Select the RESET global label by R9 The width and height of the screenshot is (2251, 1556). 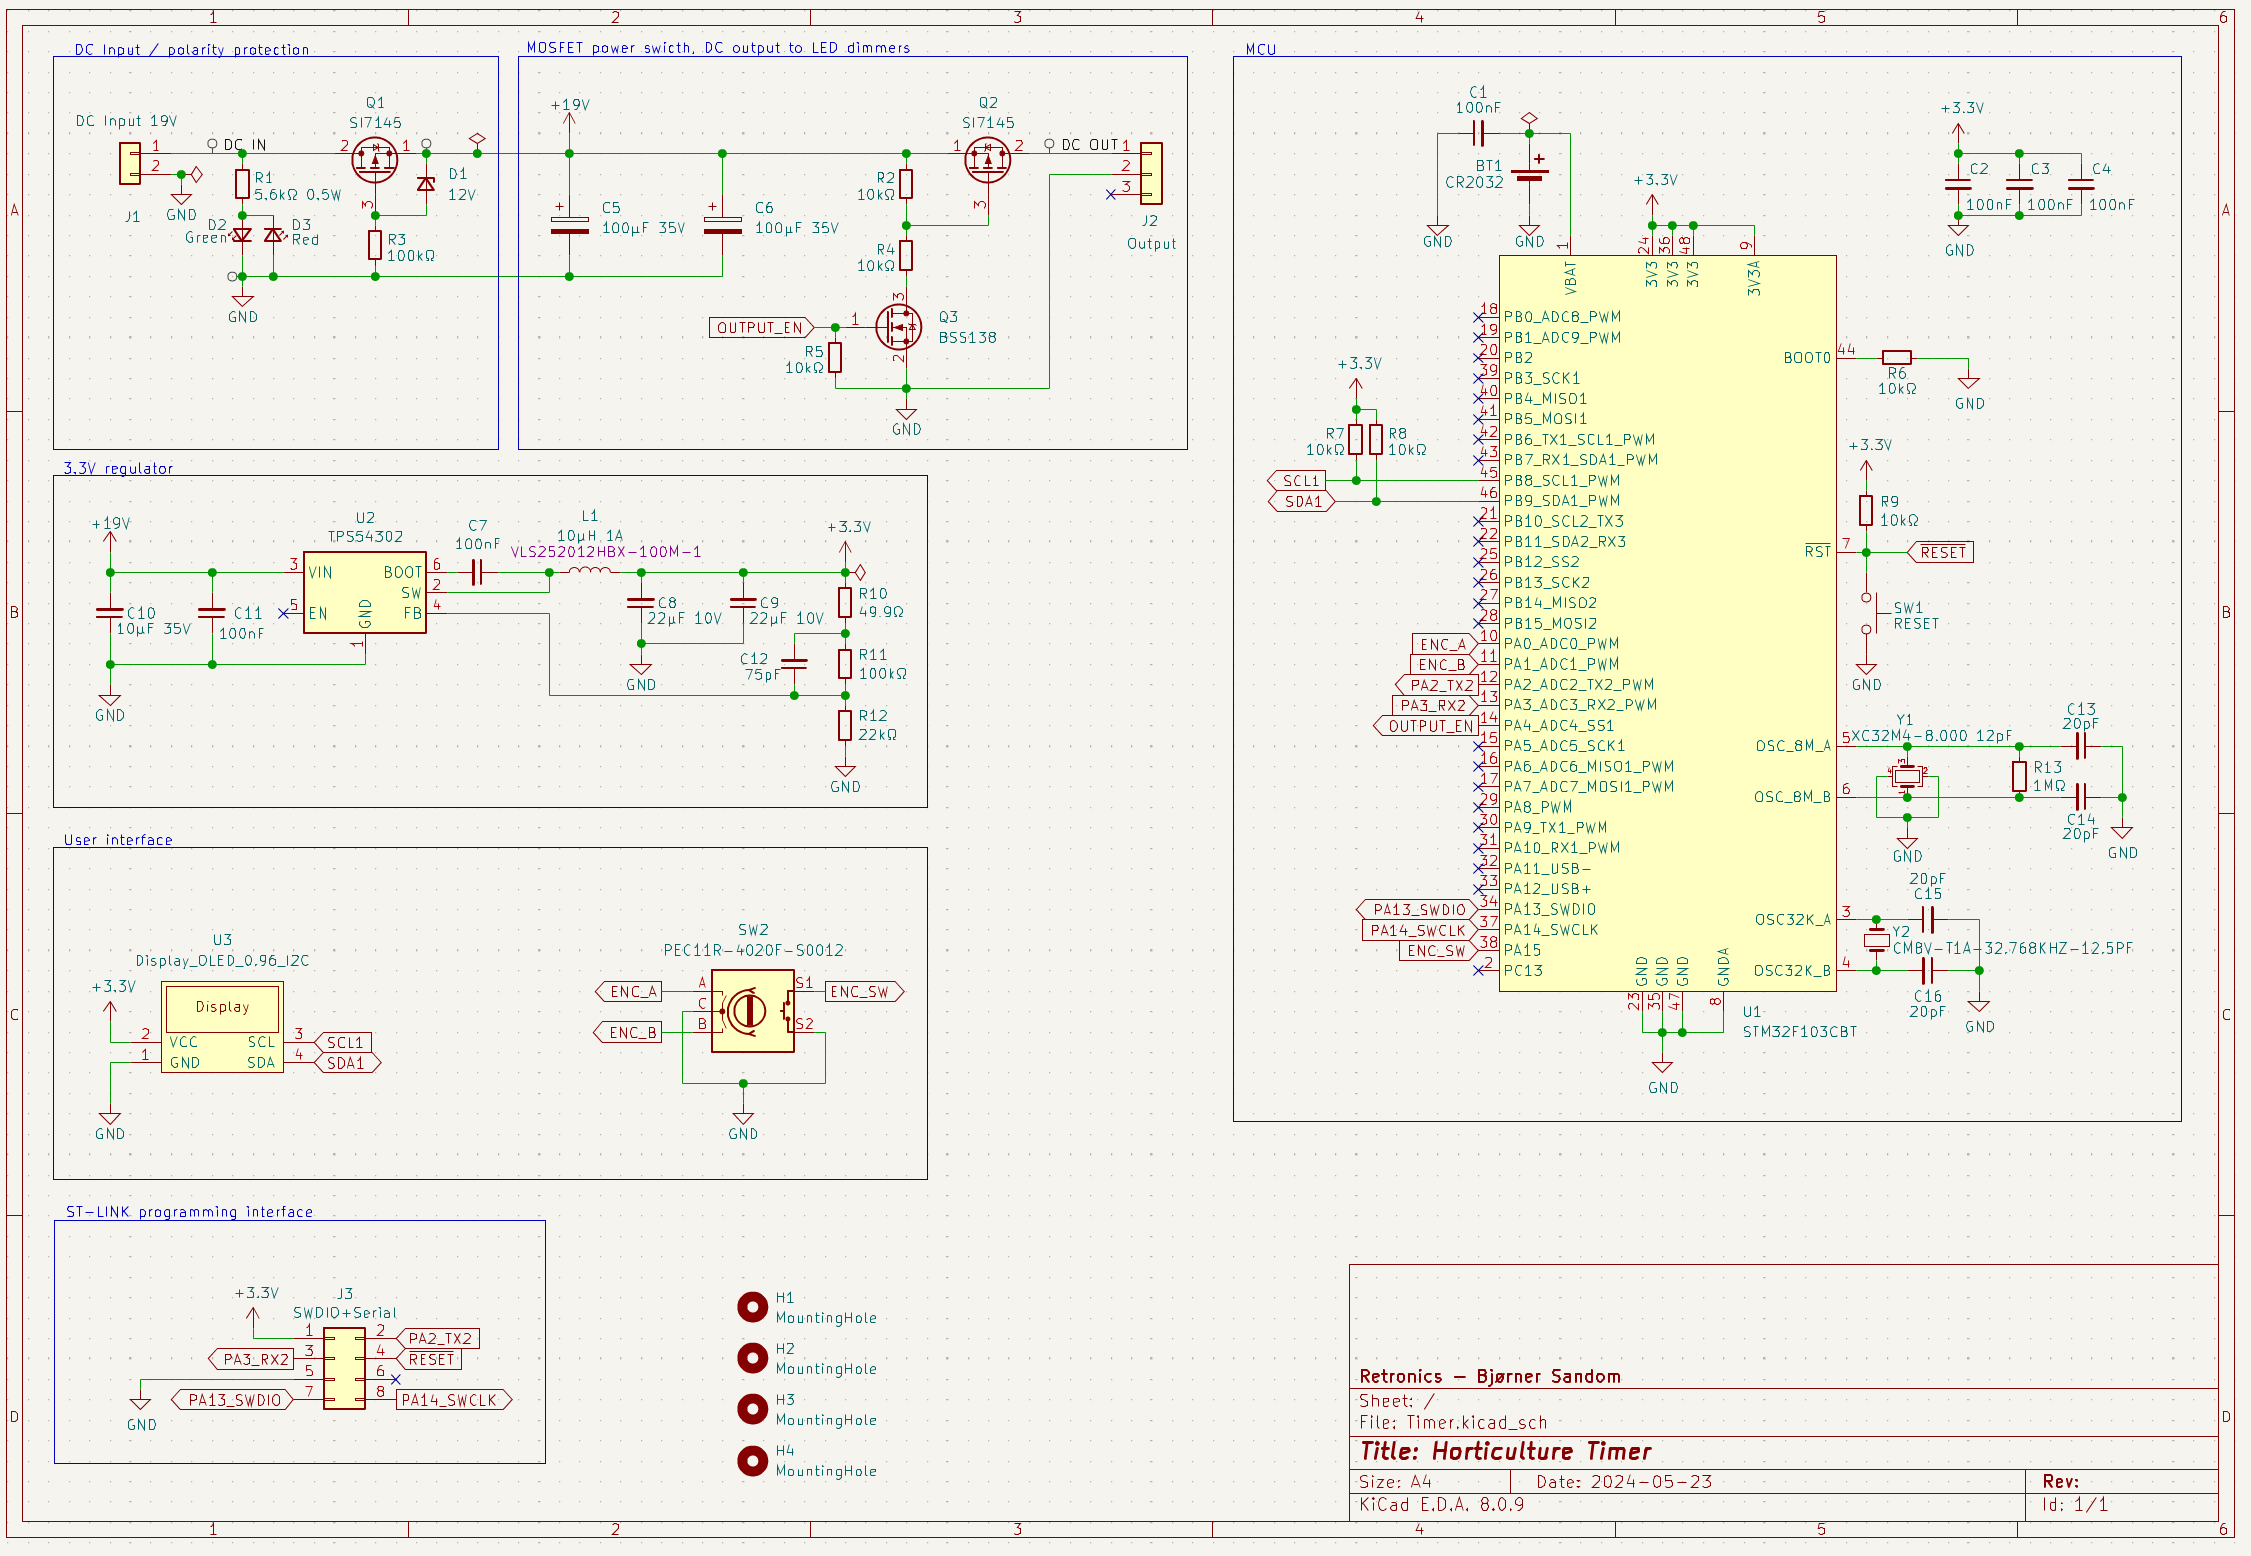click(x=1942, y=552)
